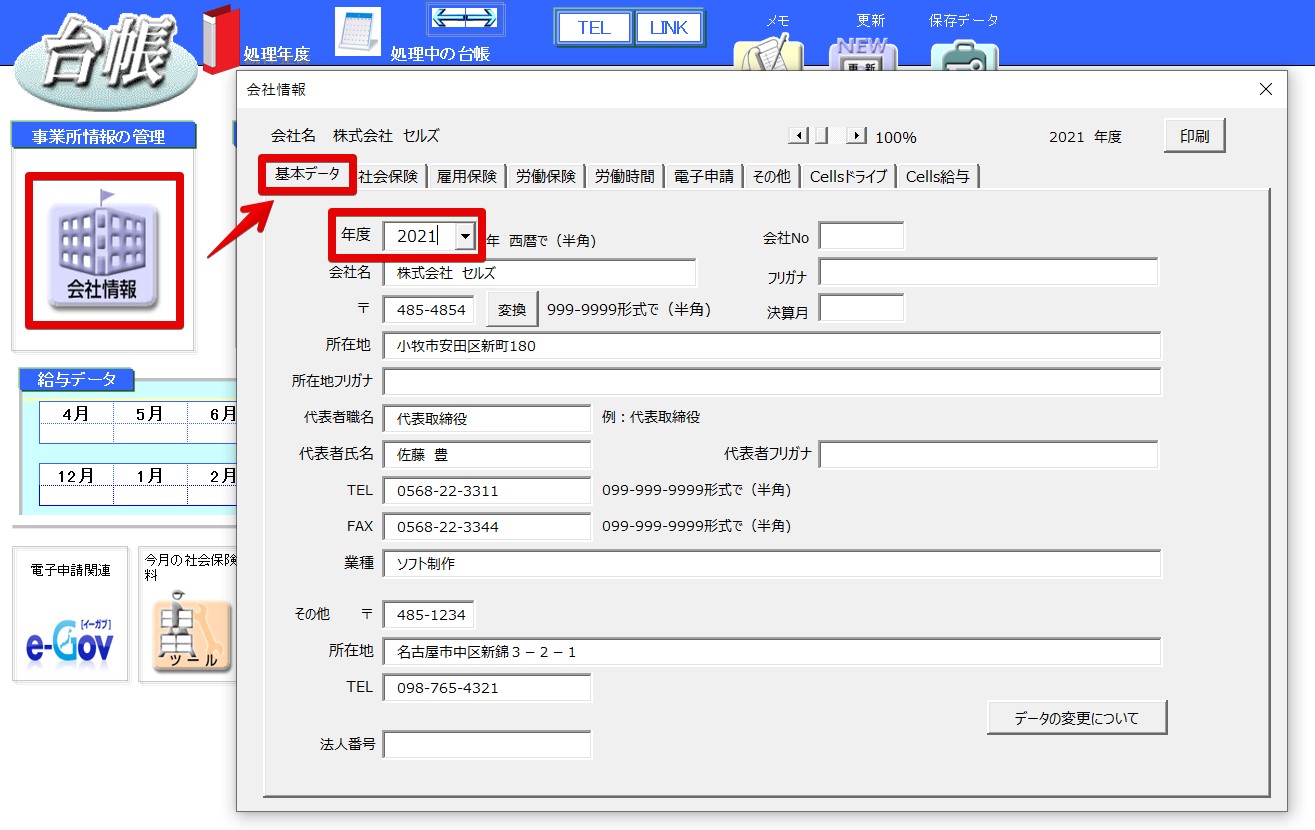
Task: Click the double-arrow width toggle icon
Action: [x=465, y=17]
